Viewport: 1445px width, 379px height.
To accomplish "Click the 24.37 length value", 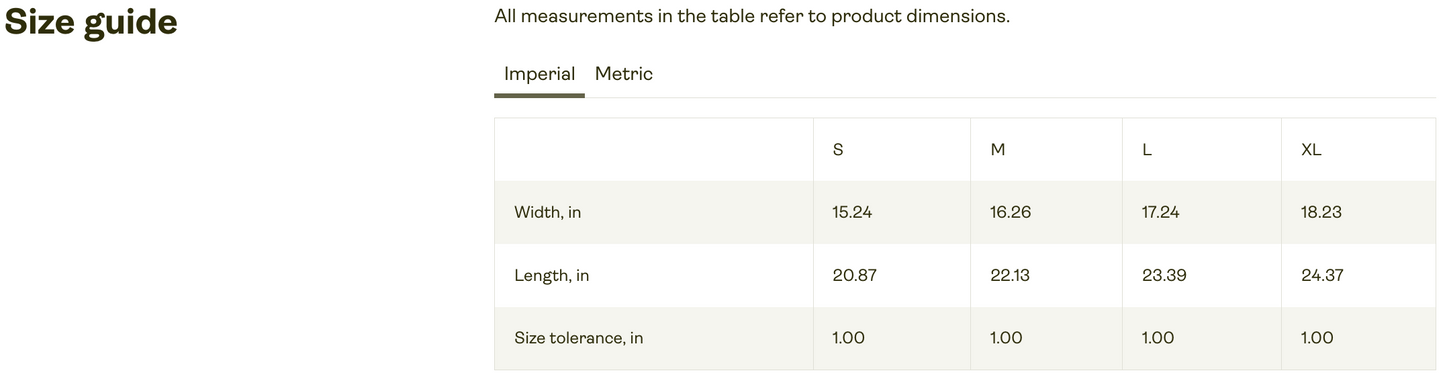I will point(1322,275).
